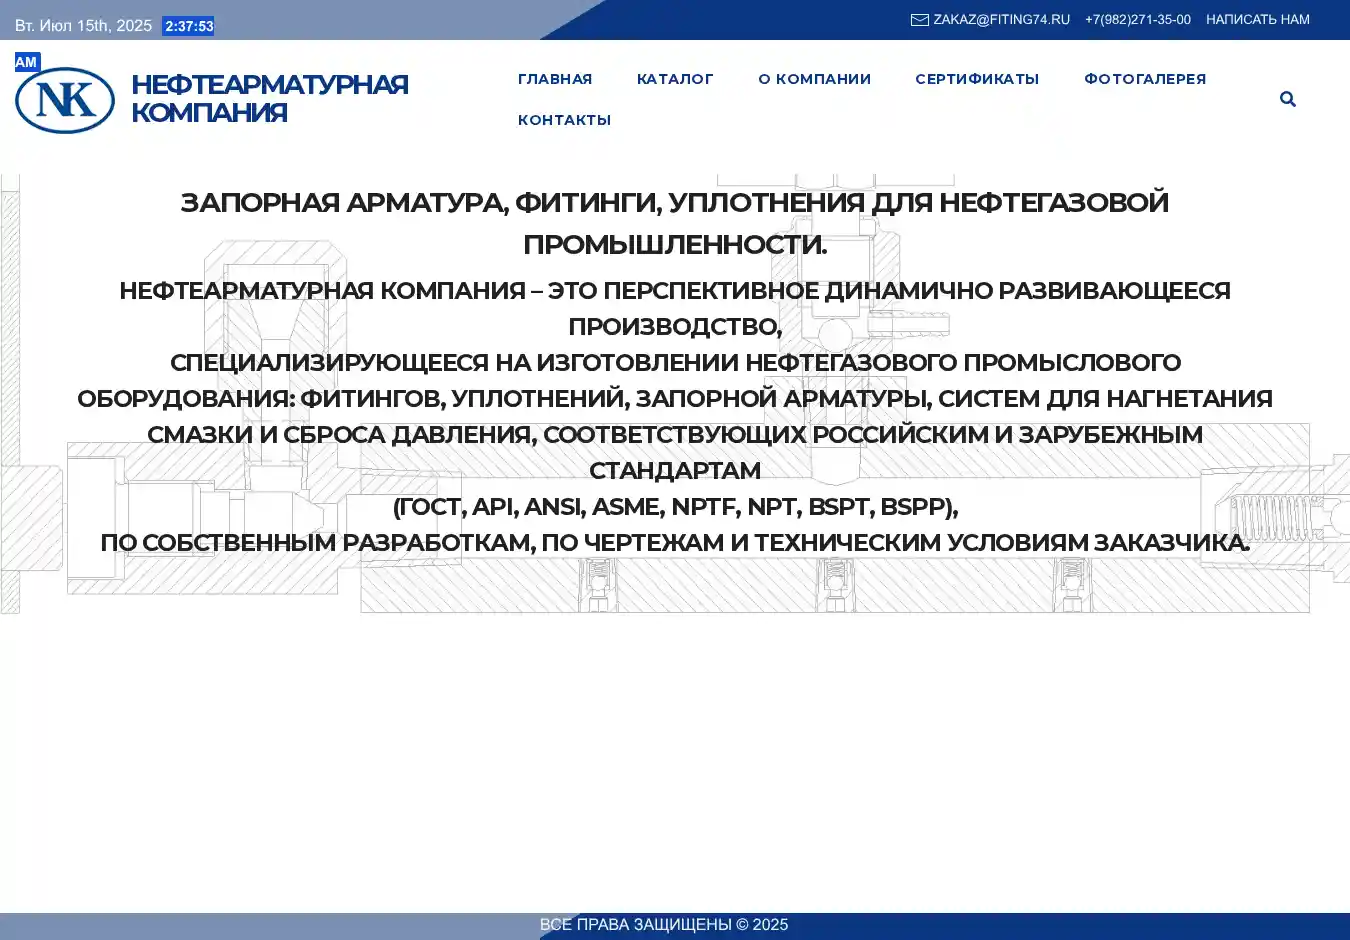Open the КАТАЛОГ menu item
1350x940 pixels.
(x=675, y=79)
